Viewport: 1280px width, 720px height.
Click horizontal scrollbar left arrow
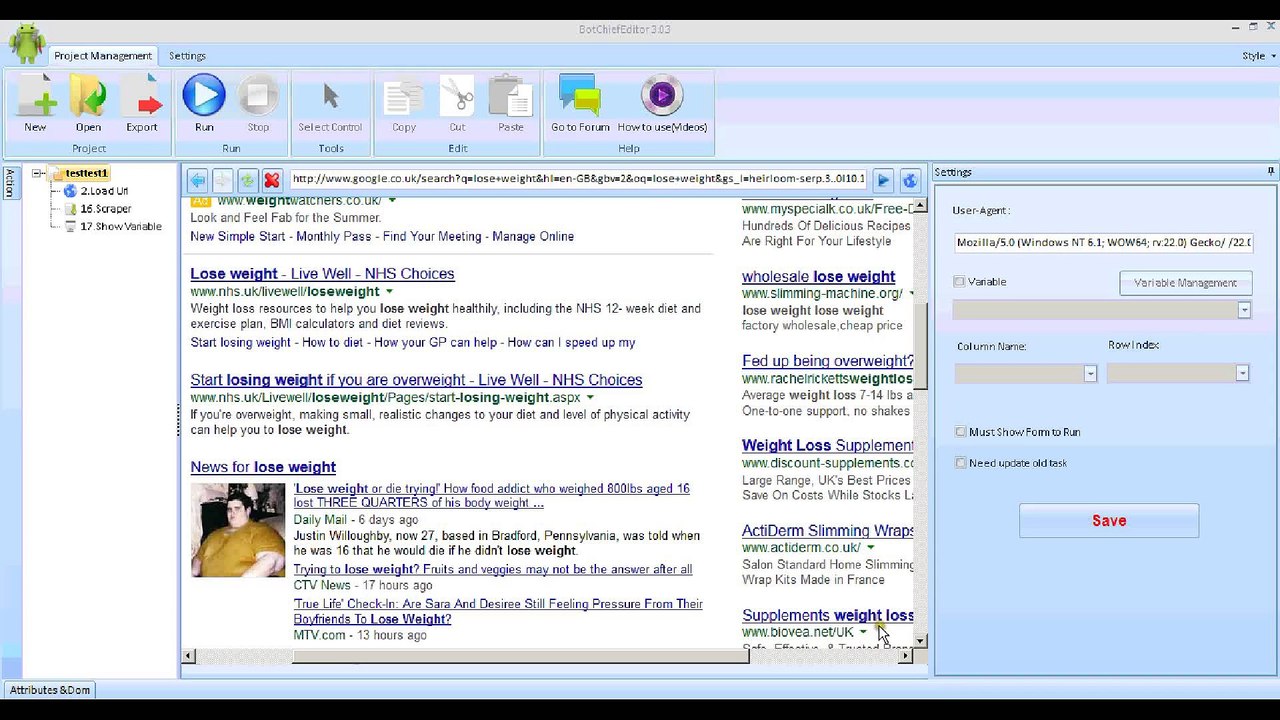pos(188,656)
